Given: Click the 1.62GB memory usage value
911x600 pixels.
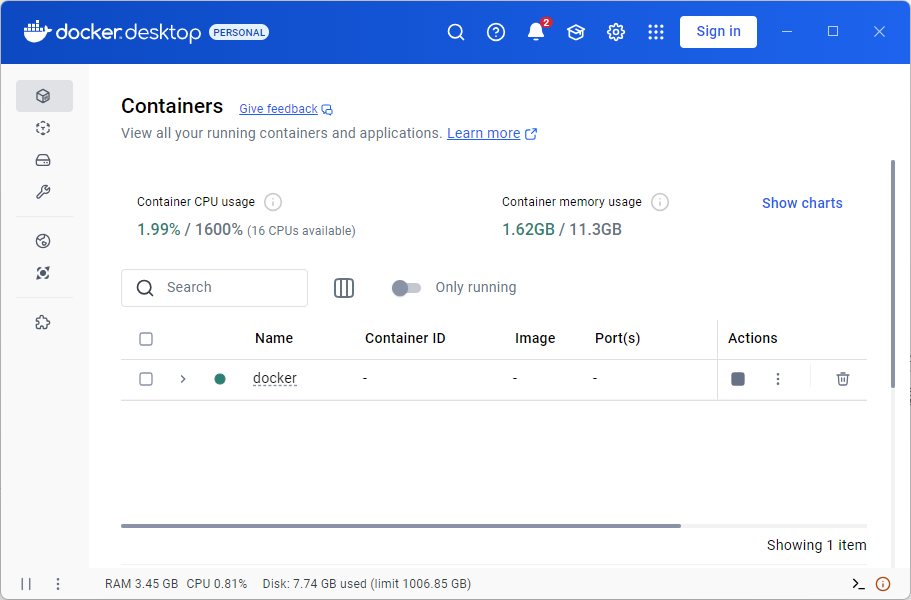Looking at the screenshot, I should tap(528, 229).
